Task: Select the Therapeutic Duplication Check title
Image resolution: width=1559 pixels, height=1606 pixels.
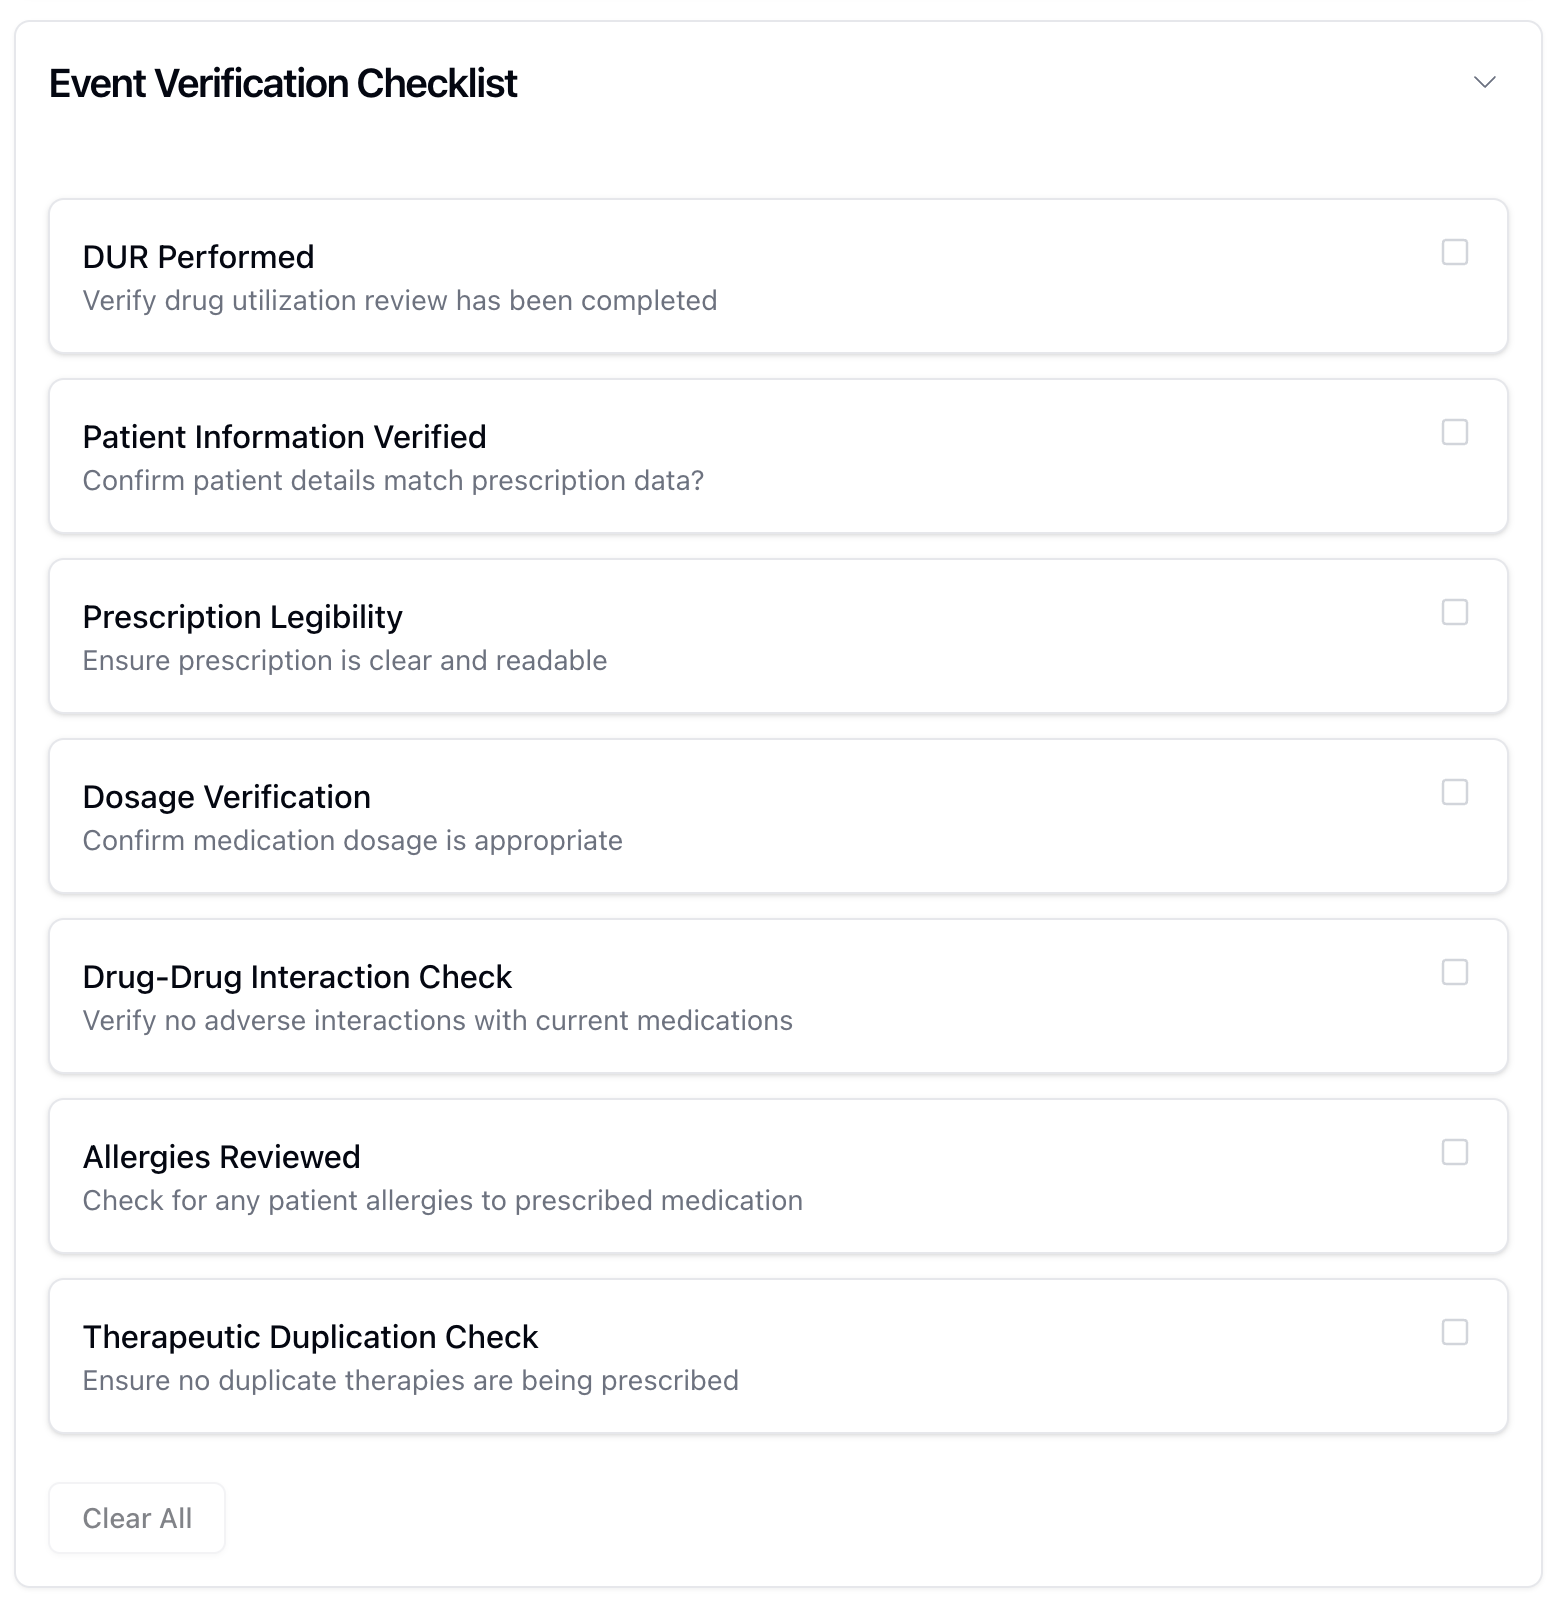Action: 310,1337
